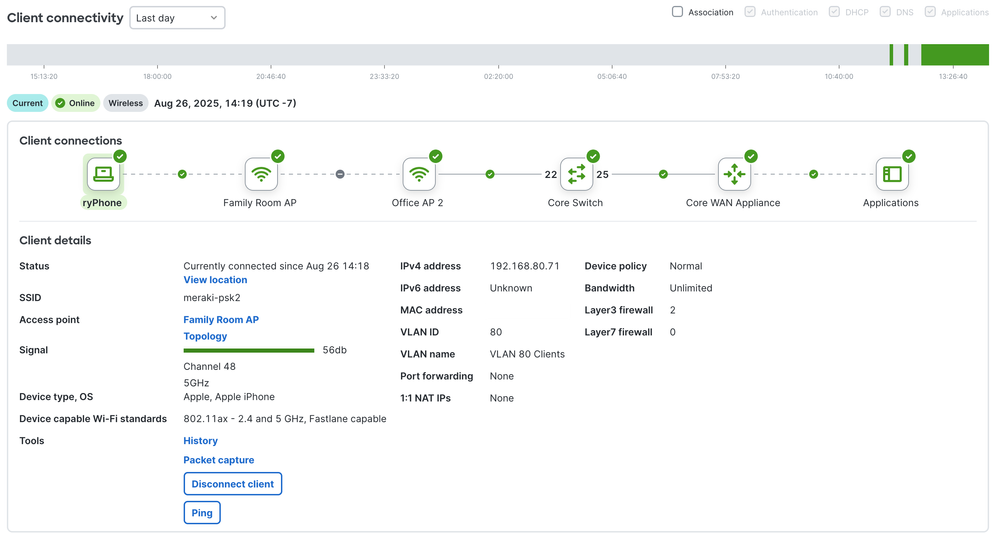Toggle the DHCP checkbox
998x534 pixels.
click(x=834, y=11)
